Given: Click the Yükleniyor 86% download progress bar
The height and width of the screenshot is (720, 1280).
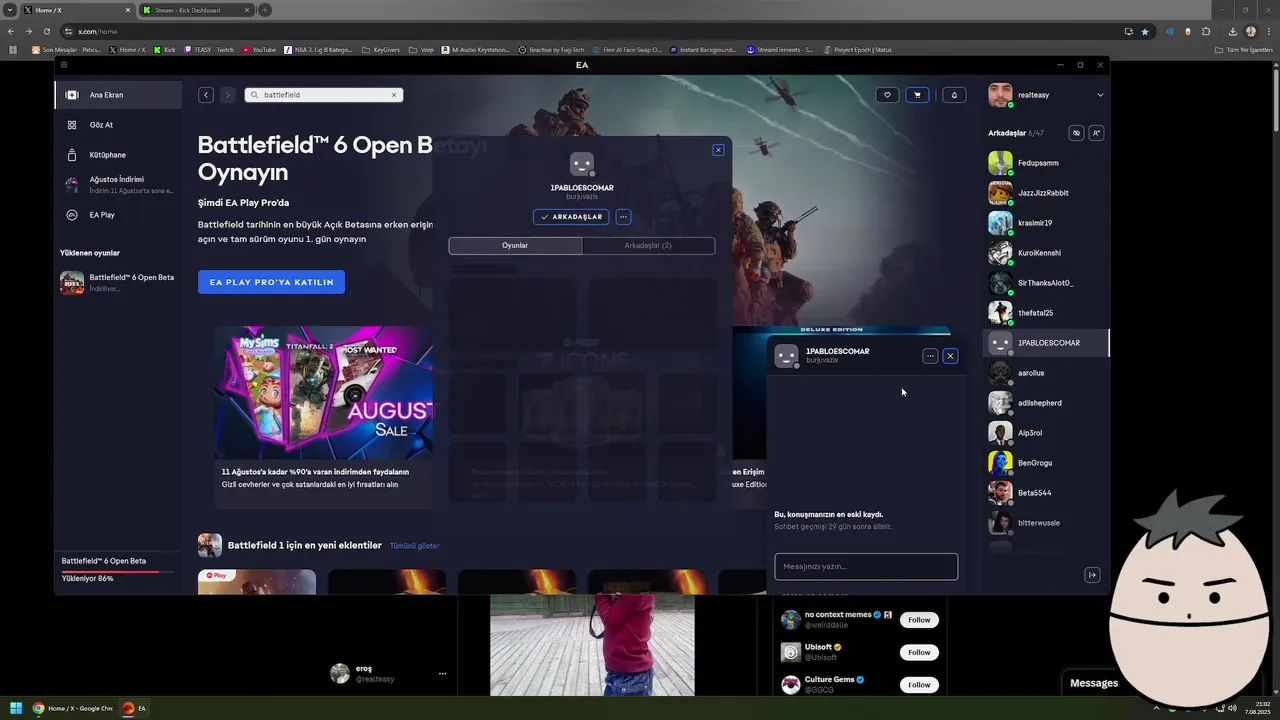Looking at the screenshot, I should [116, 571].
